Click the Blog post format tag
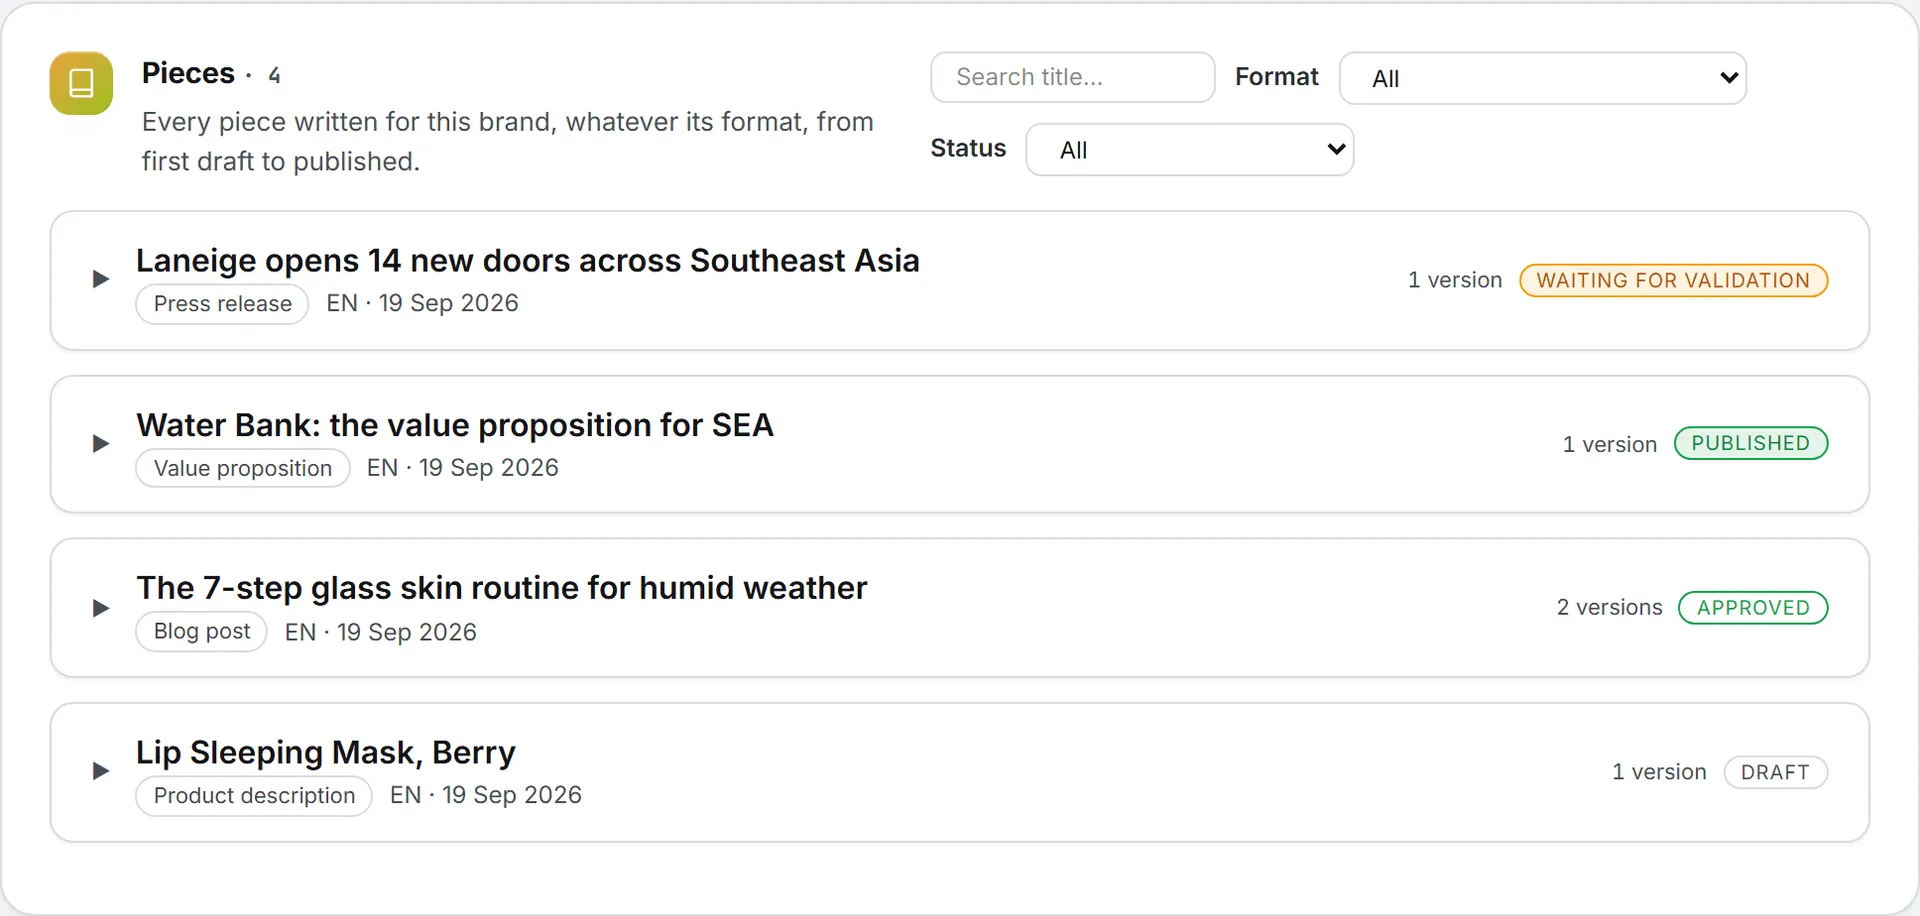 click(x=202, y=631)
